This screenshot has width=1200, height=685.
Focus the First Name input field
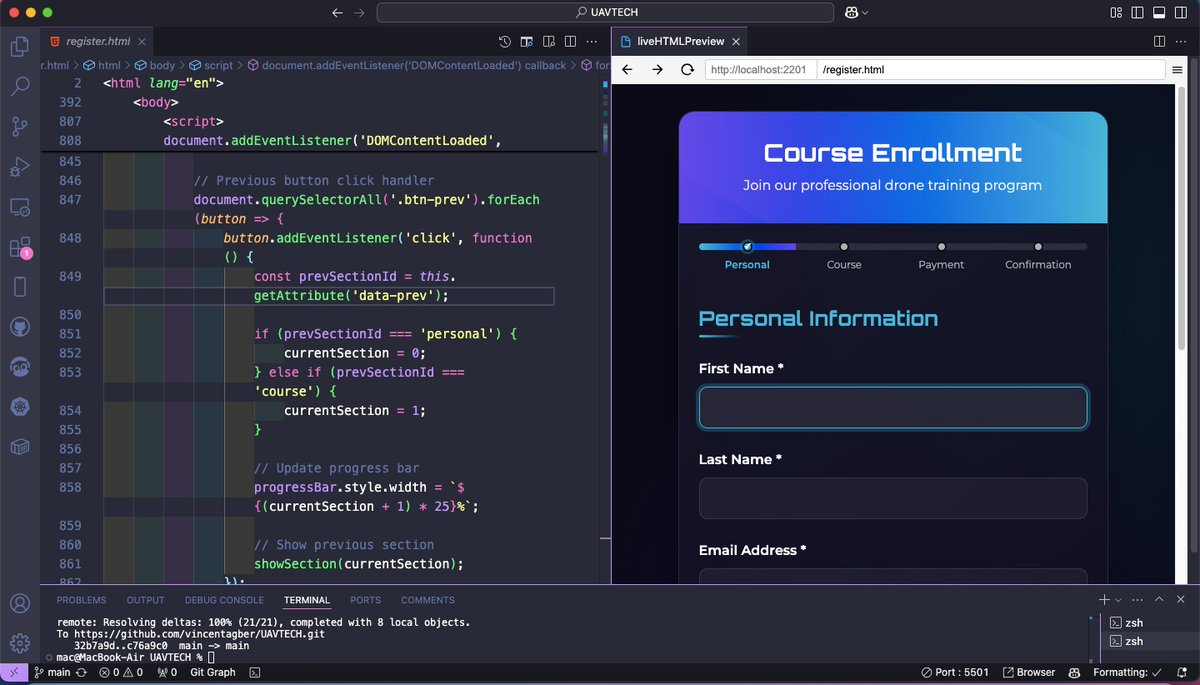pyautogui.click(x=893, y=408)
